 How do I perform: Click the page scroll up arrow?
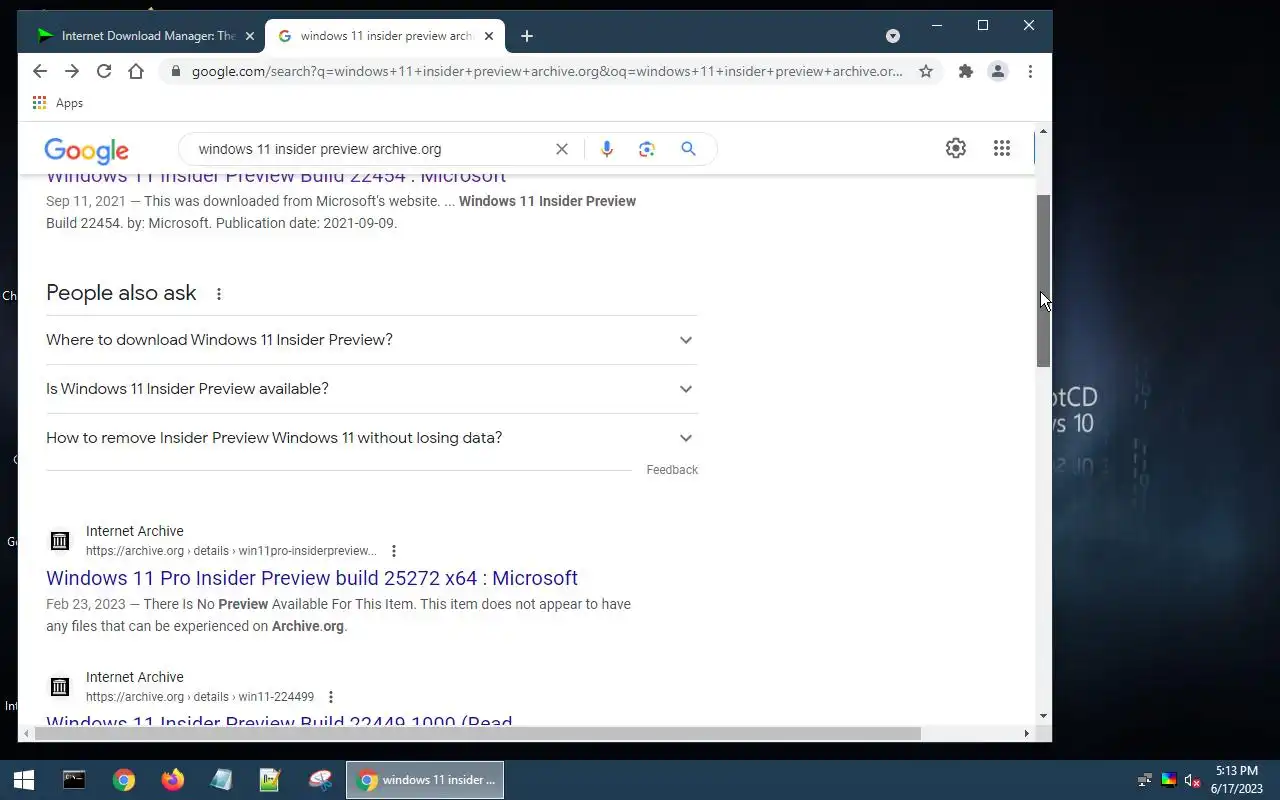[x=1043, y=132]
